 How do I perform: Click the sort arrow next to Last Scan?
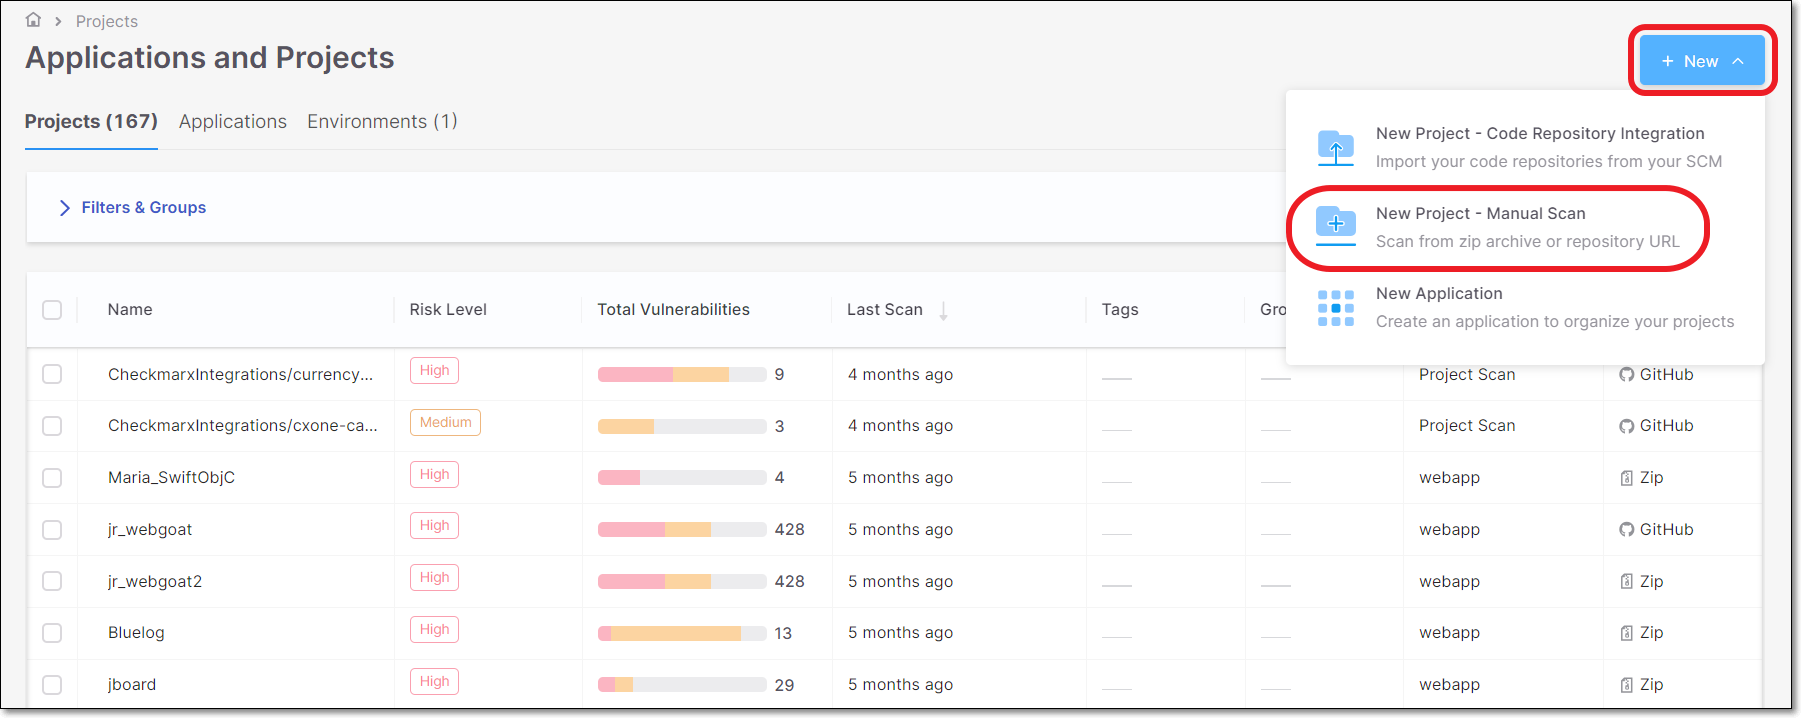pyautogui.click(x=943, y=311)
